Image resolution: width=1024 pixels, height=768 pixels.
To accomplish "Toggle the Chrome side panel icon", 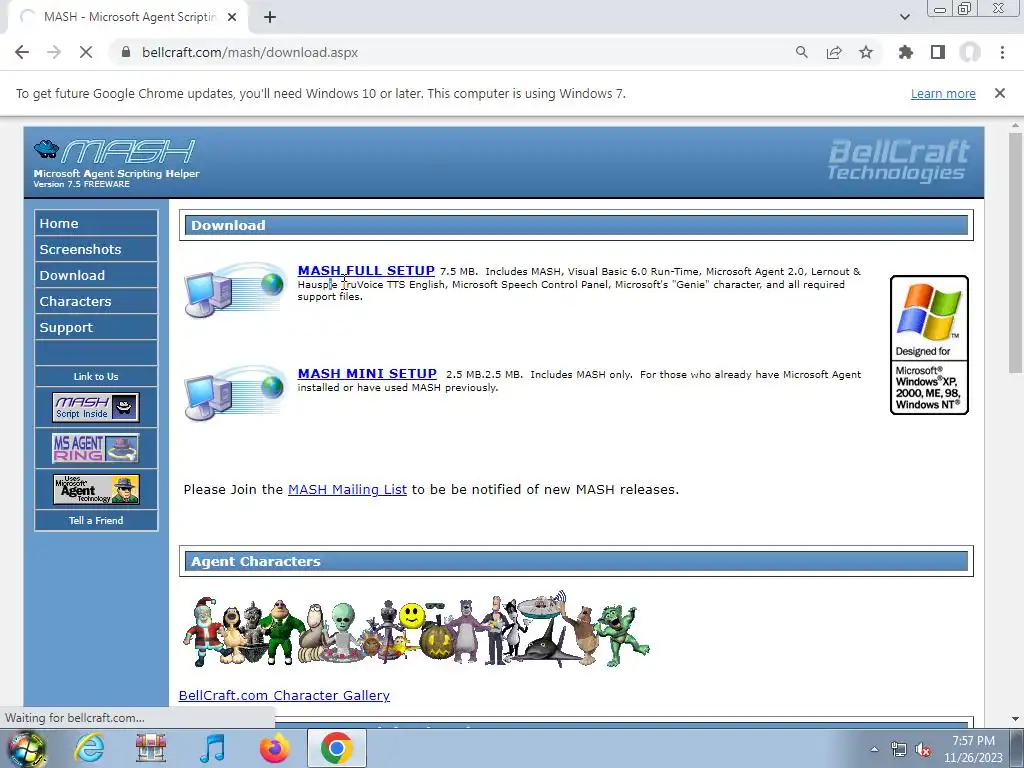I will coord(938,52).
